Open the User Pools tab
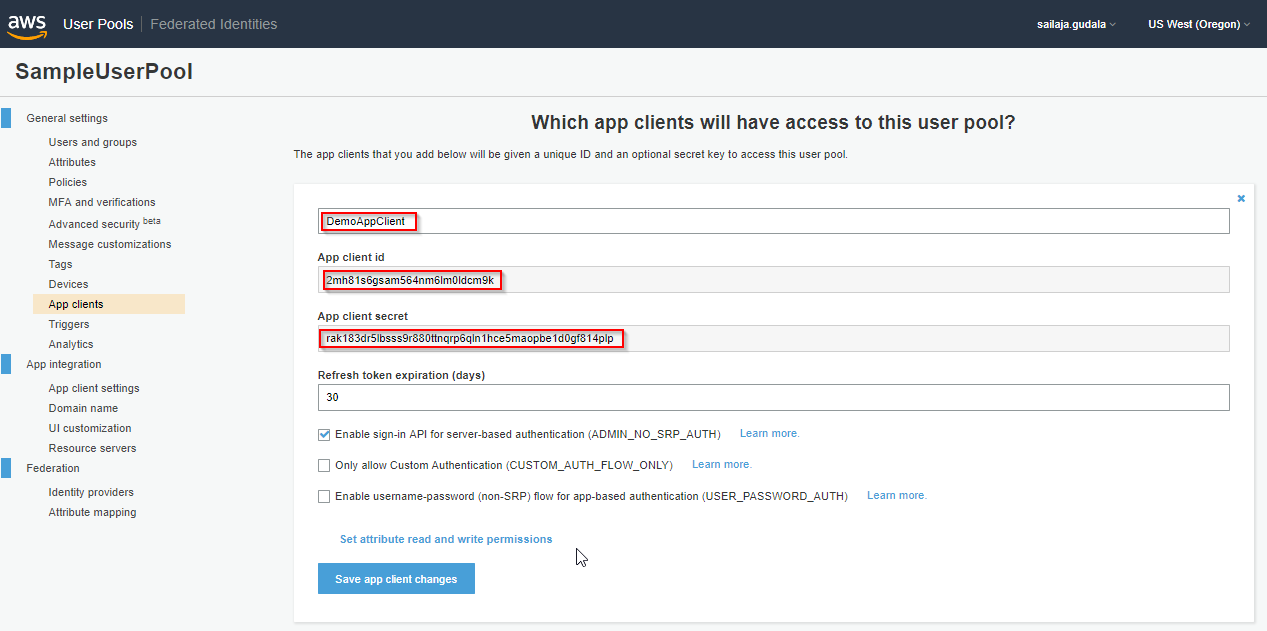The height and width of the screenshot is (631, 1267). 98,24
